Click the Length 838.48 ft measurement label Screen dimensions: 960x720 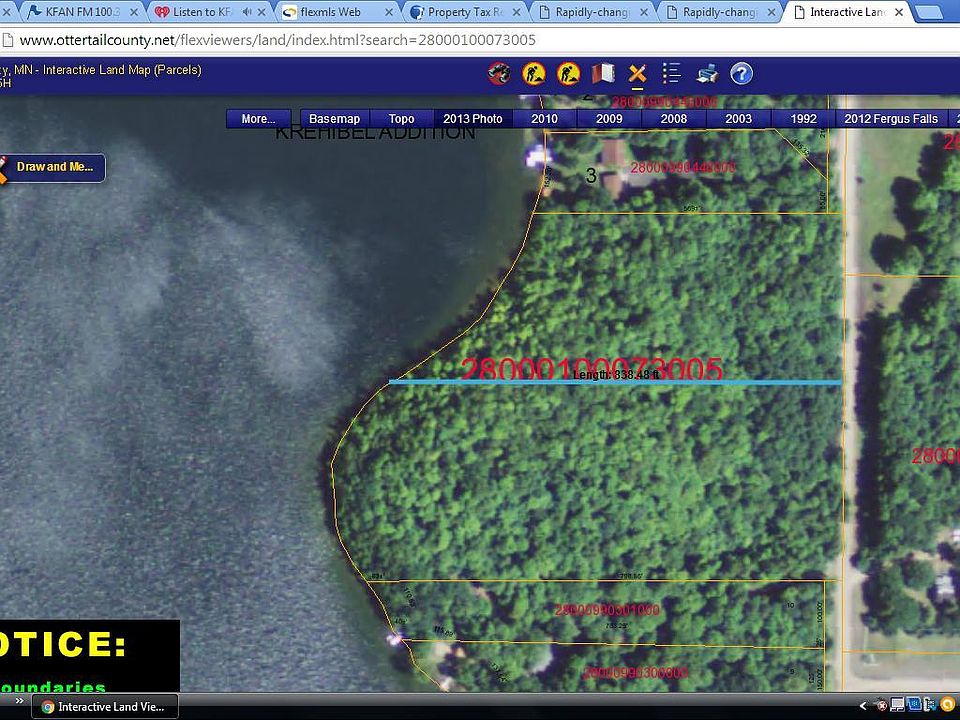pyautogui.click(x=616, y=375)
